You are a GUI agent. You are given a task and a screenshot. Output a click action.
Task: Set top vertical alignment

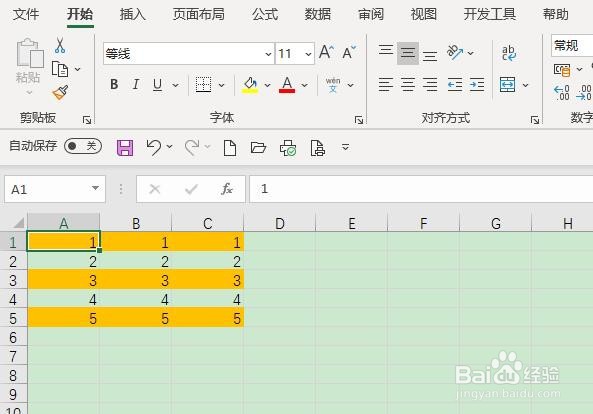(x=386, y=50)
